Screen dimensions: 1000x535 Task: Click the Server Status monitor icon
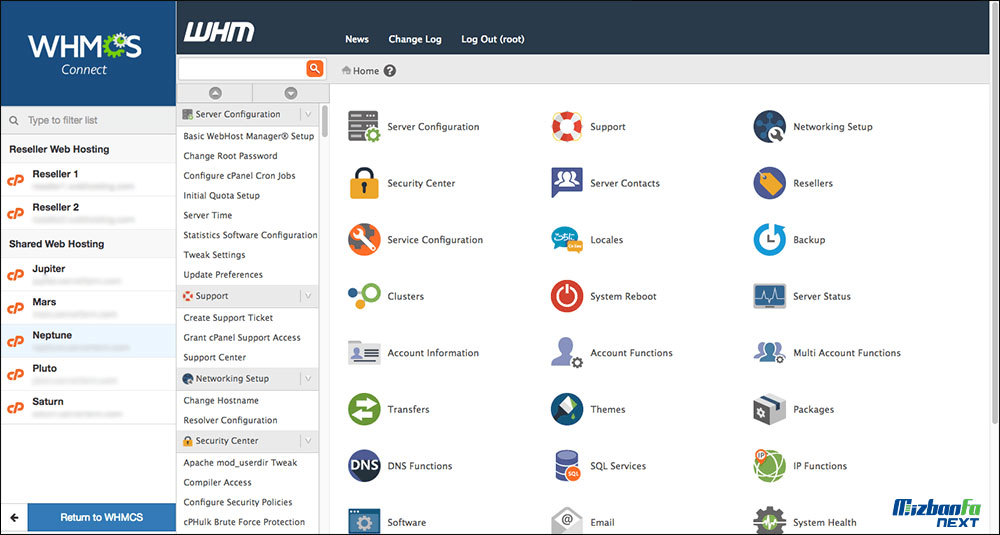[x=769, y=296]
